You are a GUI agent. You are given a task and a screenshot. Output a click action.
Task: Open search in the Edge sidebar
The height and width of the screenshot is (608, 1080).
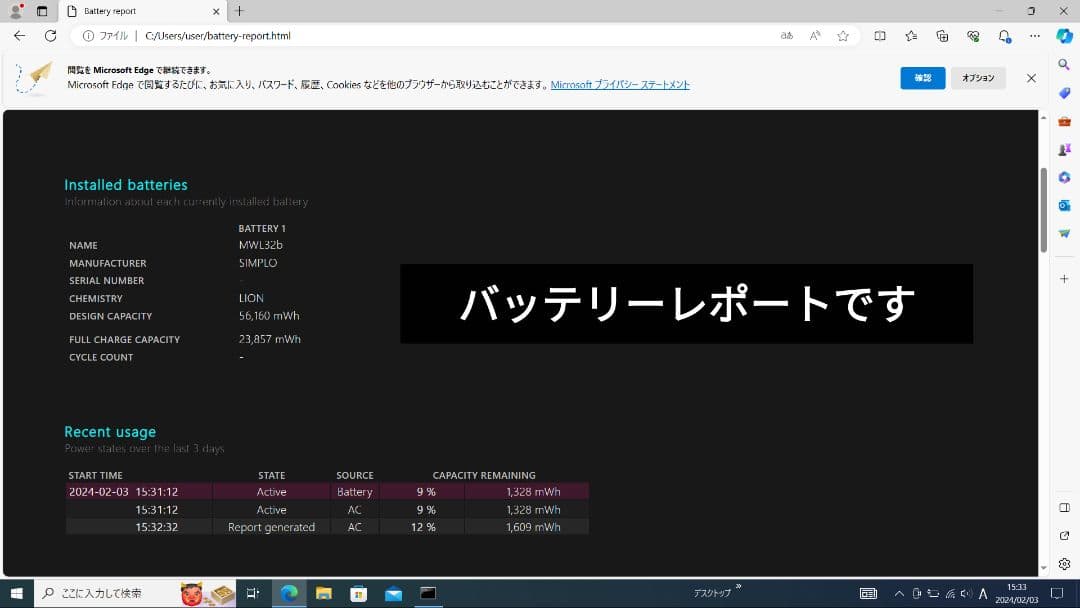1064,64
